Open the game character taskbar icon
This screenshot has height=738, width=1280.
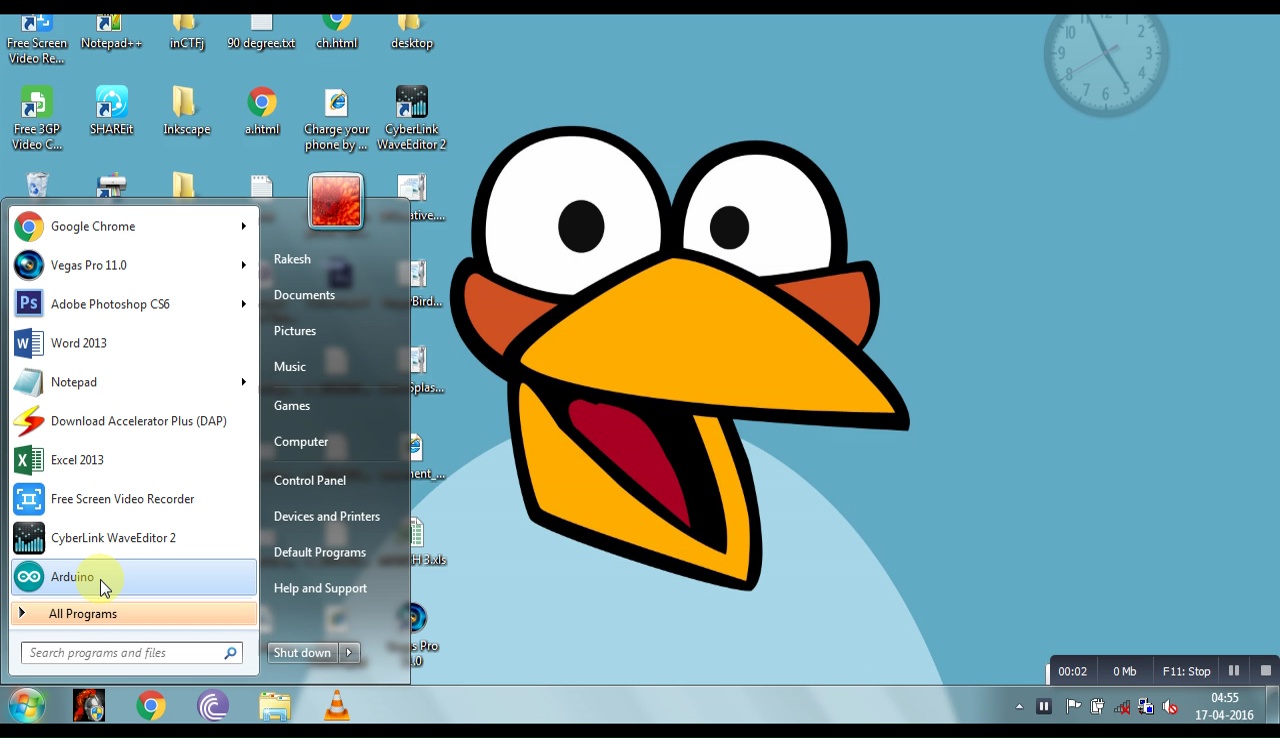pos(89,707)
